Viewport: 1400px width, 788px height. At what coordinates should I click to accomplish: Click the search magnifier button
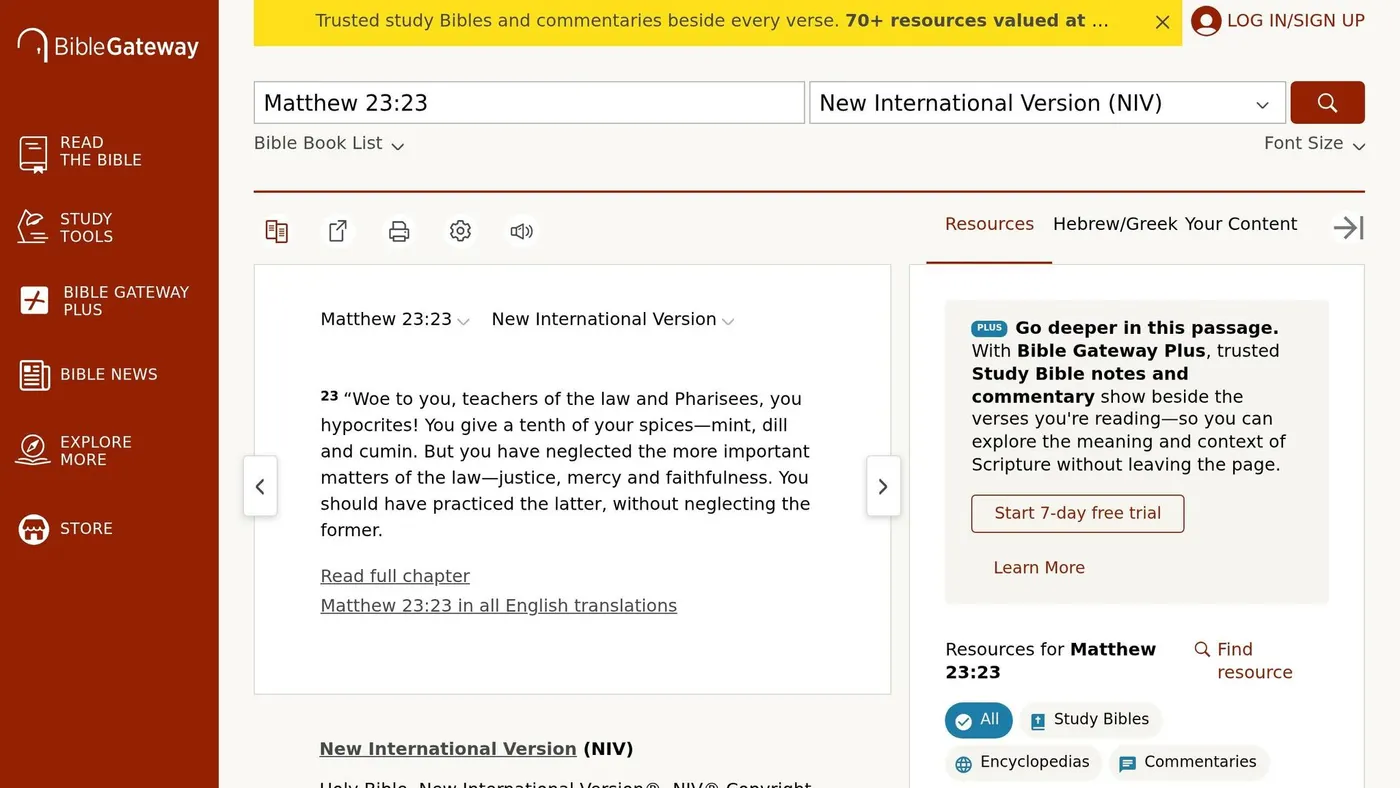[1327, 103]
